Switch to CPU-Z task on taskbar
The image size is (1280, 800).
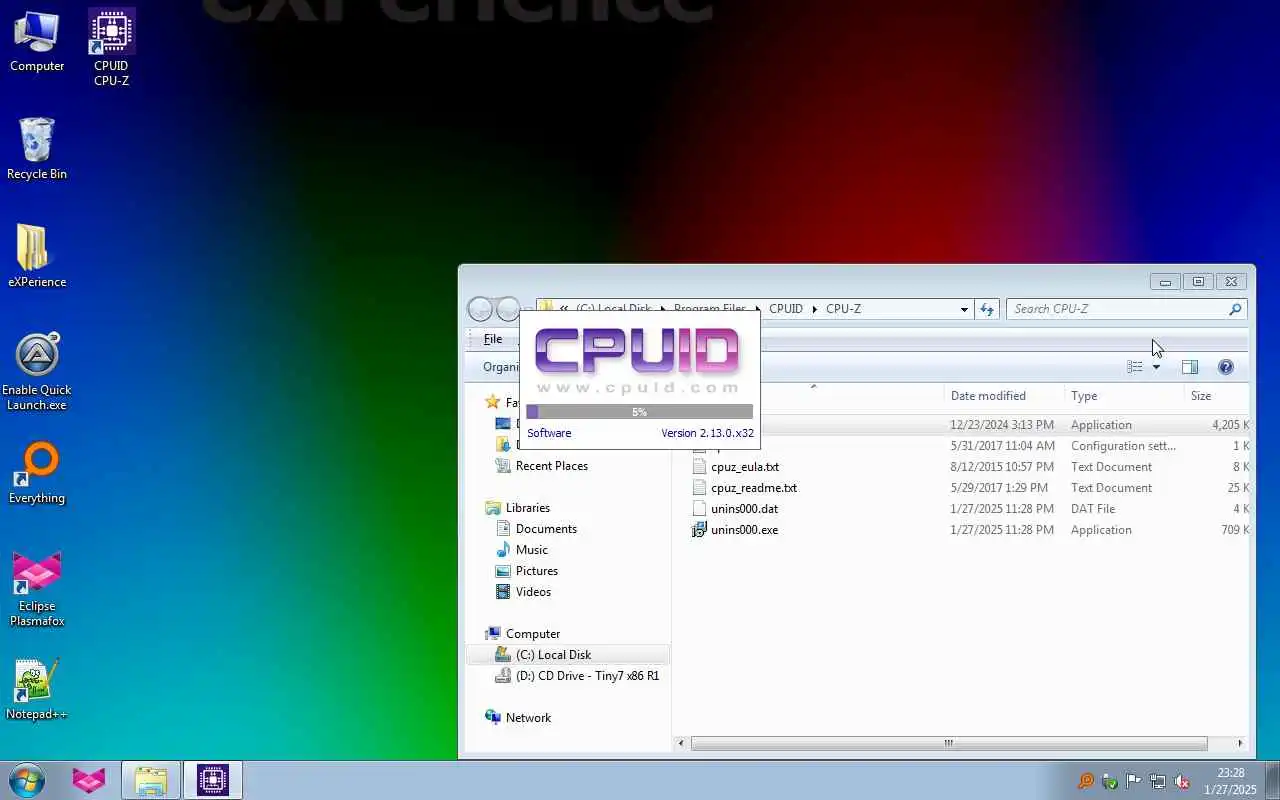tap(213, 780)
